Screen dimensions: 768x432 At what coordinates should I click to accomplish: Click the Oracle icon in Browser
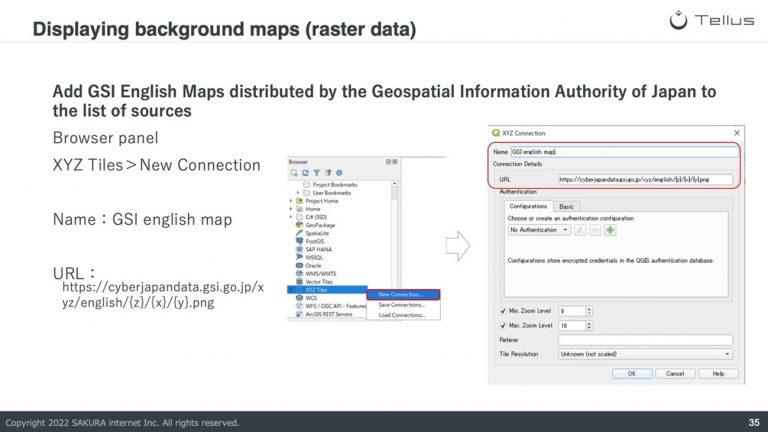click(299, 265)
